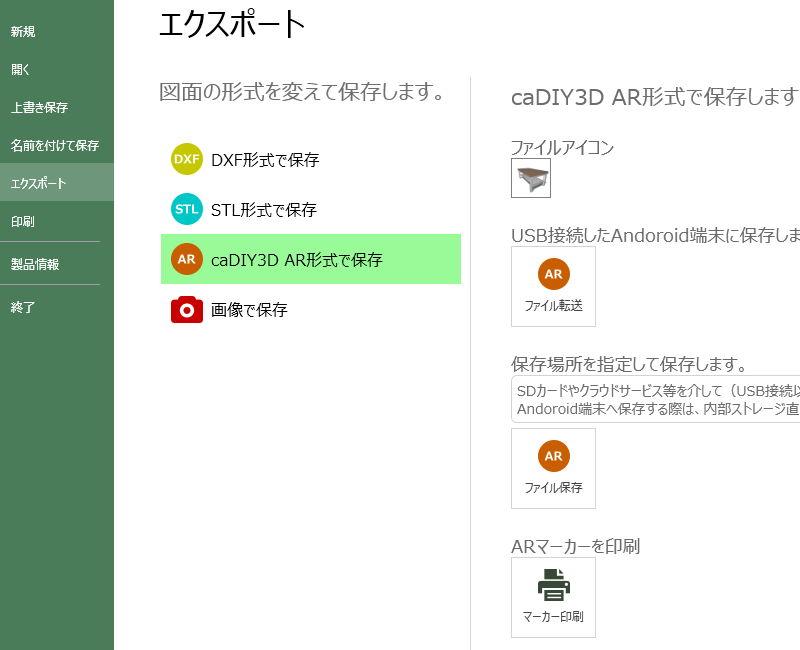The image size is (800, 650).
Task: Click the マーカー印刷 printer button
Action: tap(554, 597)
